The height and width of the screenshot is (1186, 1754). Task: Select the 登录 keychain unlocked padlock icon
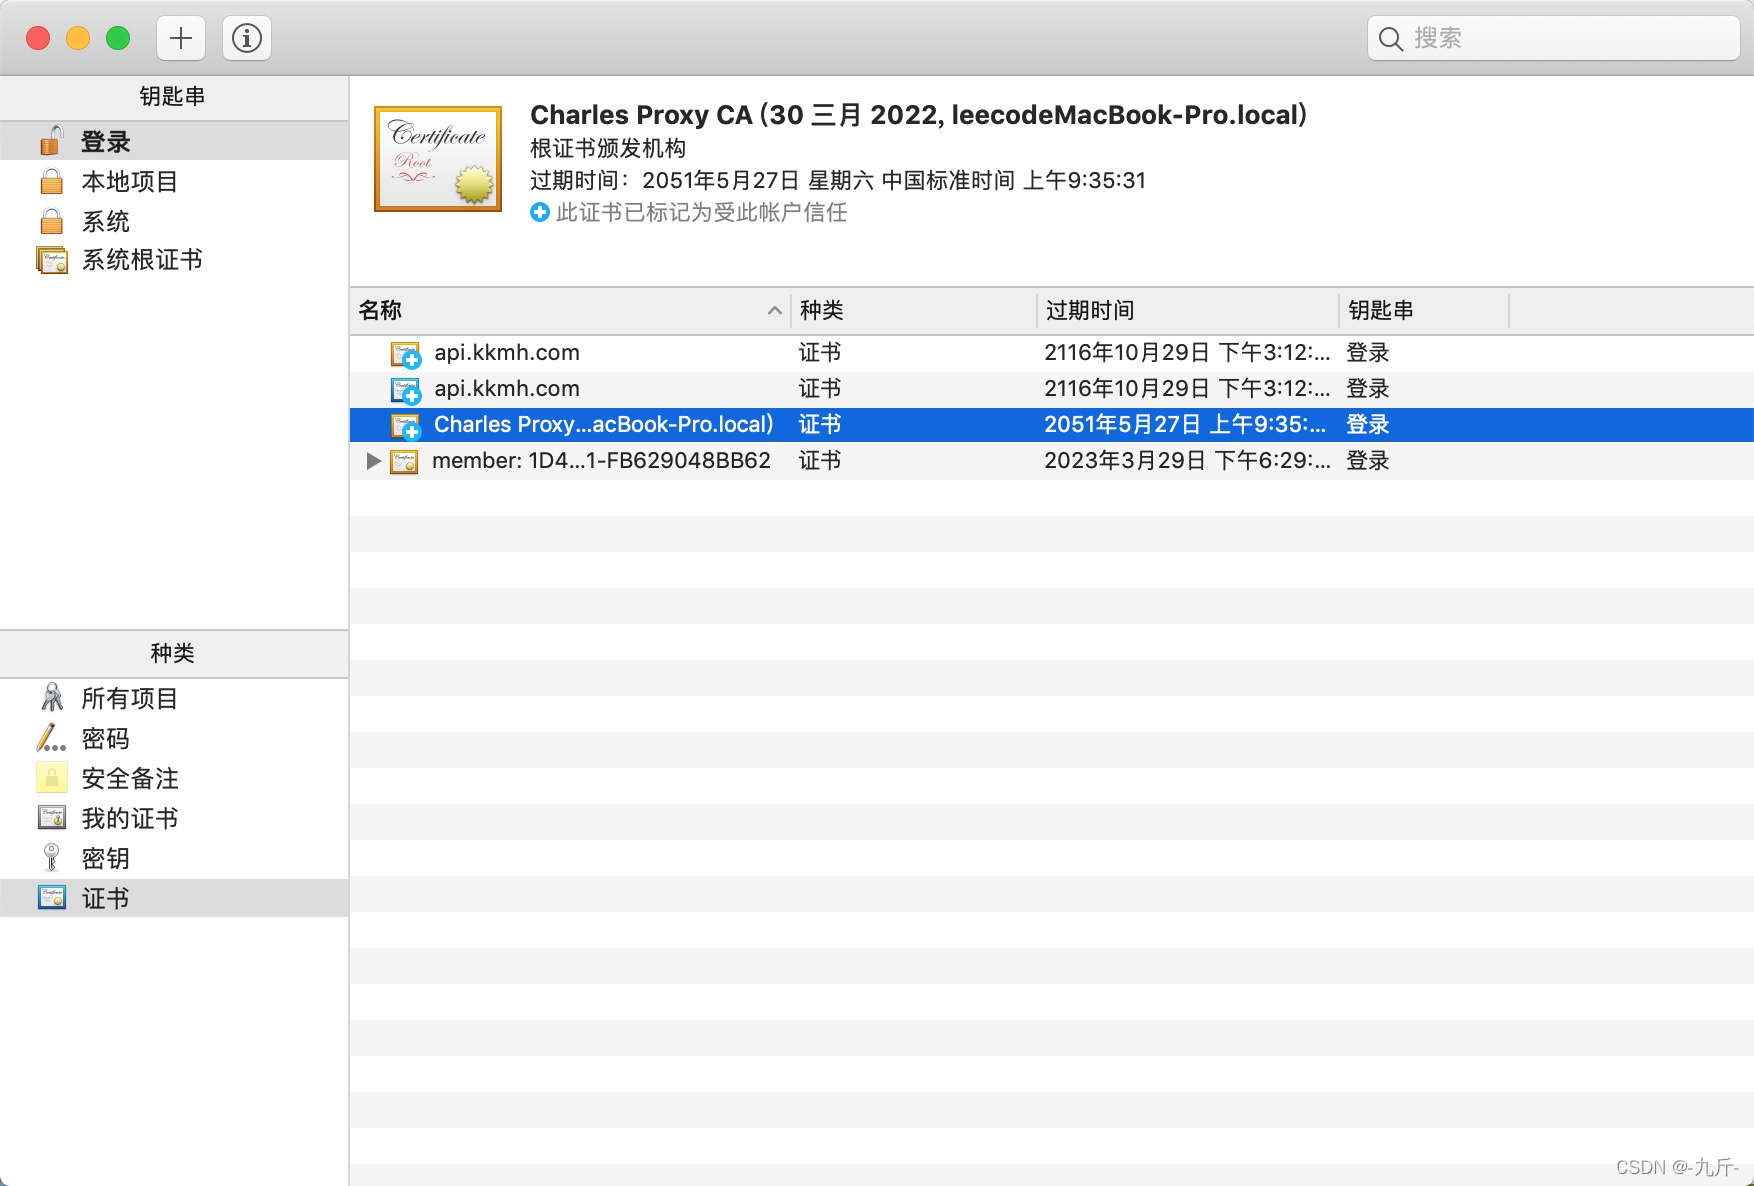click(51, 141)
